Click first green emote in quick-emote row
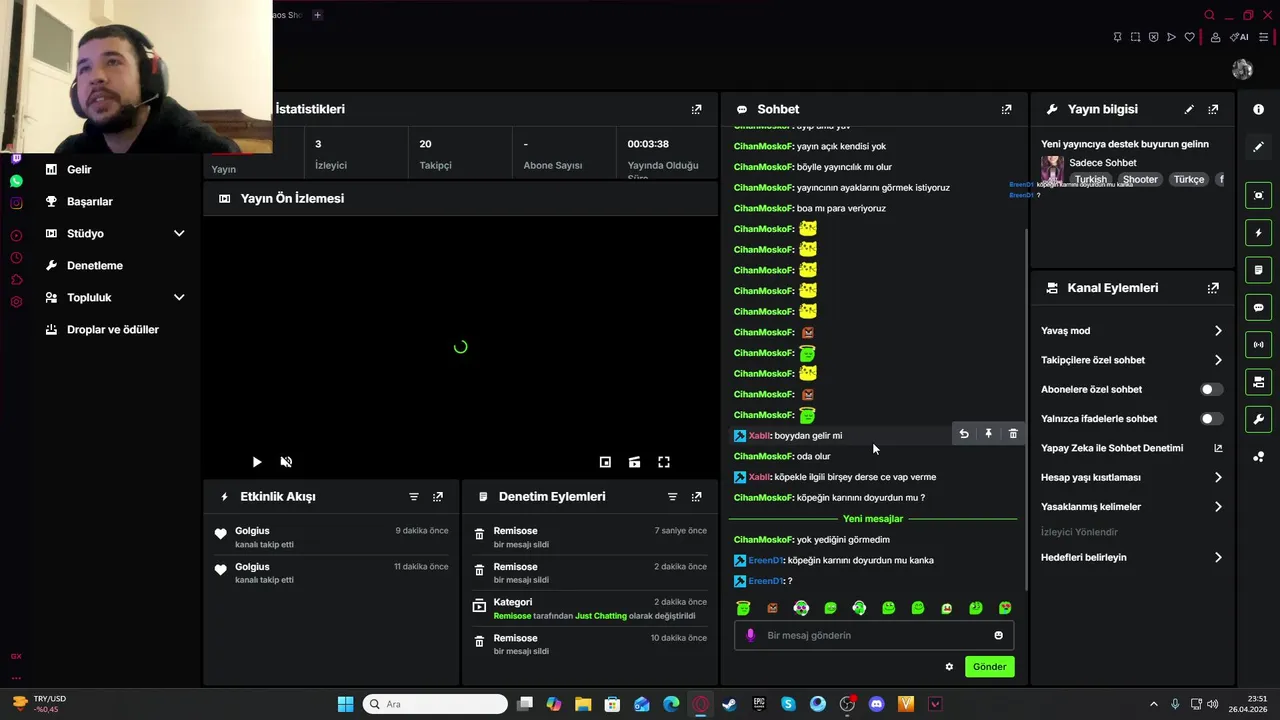Viewport: 1280px width, 720px height. [743, 608]
